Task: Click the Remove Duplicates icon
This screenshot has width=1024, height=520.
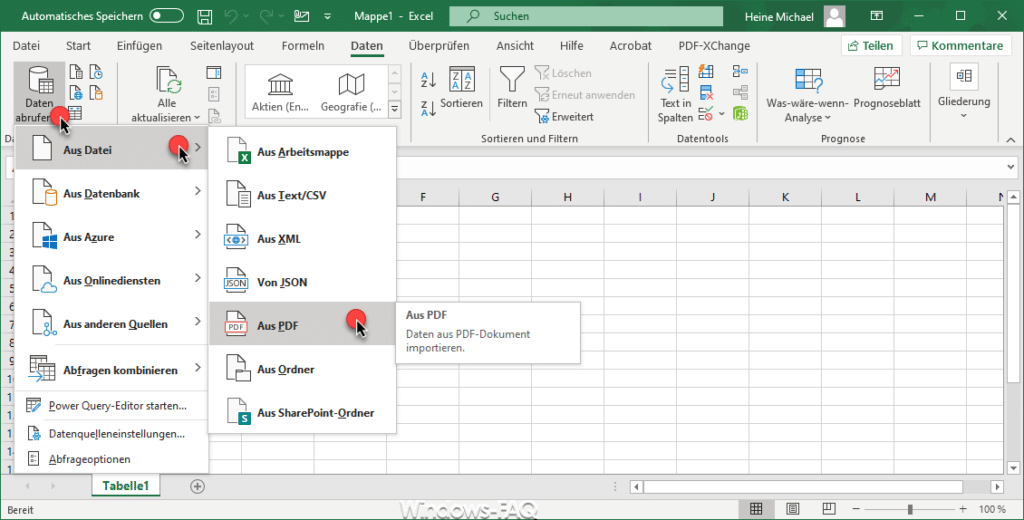Action: (706, 93)
